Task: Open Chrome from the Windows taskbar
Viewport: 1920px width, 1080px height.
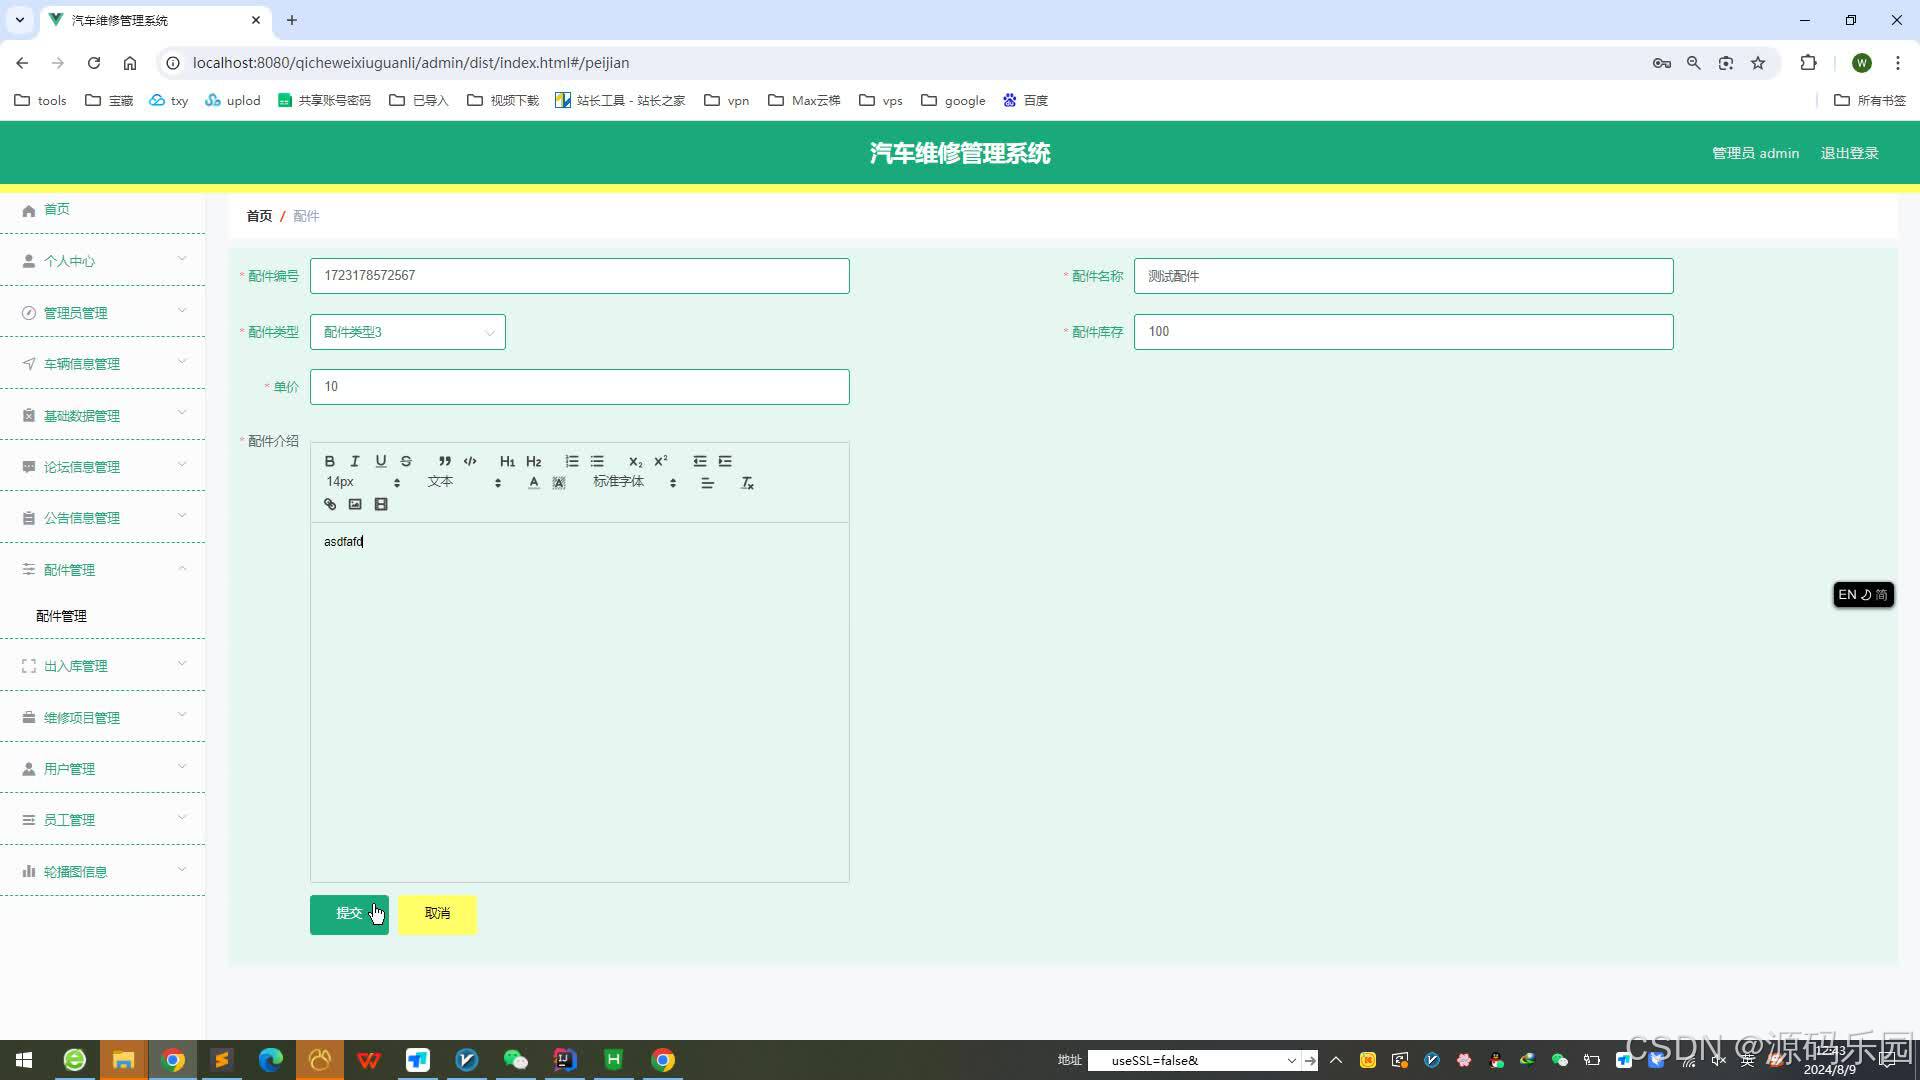Action: [x=174, y=1060]
